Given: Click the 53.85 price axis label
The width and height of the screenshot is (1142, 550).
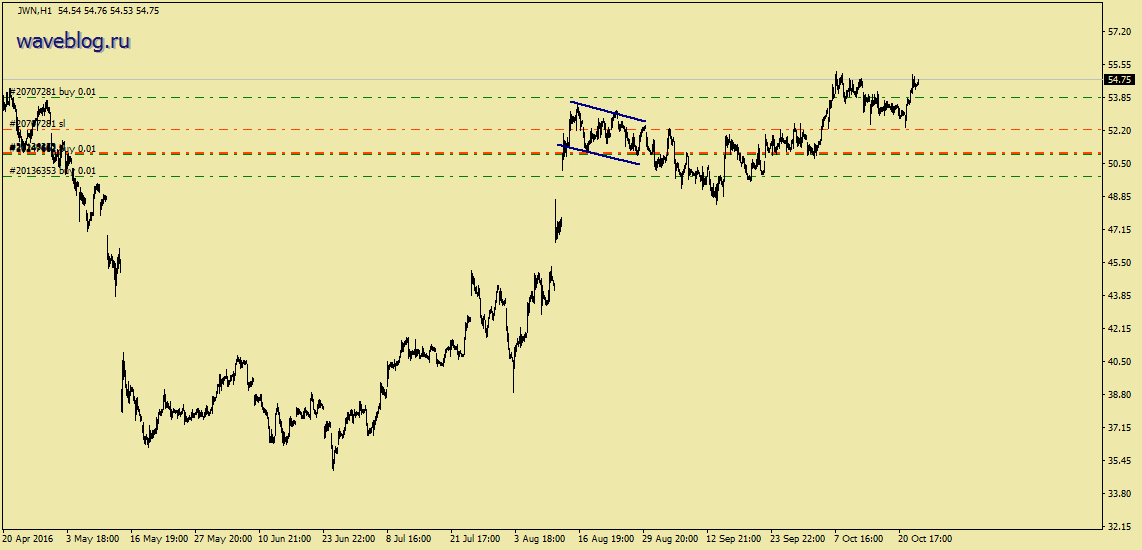Looking at the screenshot, I should pyautogui.click(x=1118, y=98).
